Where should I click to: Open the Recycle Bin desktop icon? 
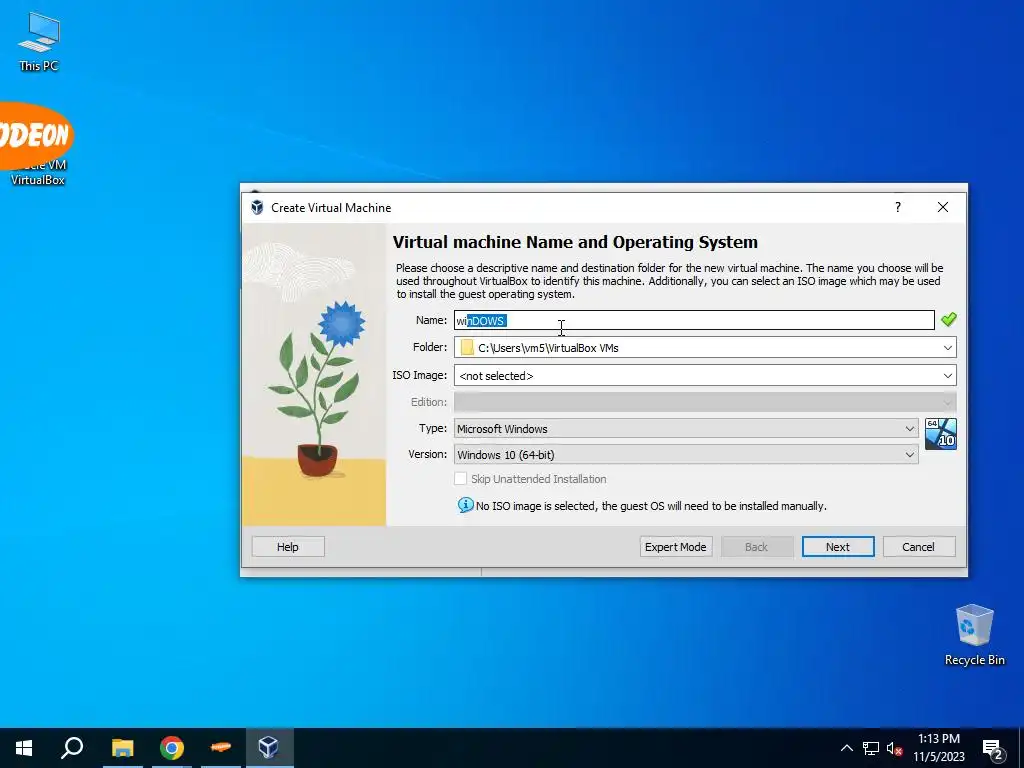point(974,635)
